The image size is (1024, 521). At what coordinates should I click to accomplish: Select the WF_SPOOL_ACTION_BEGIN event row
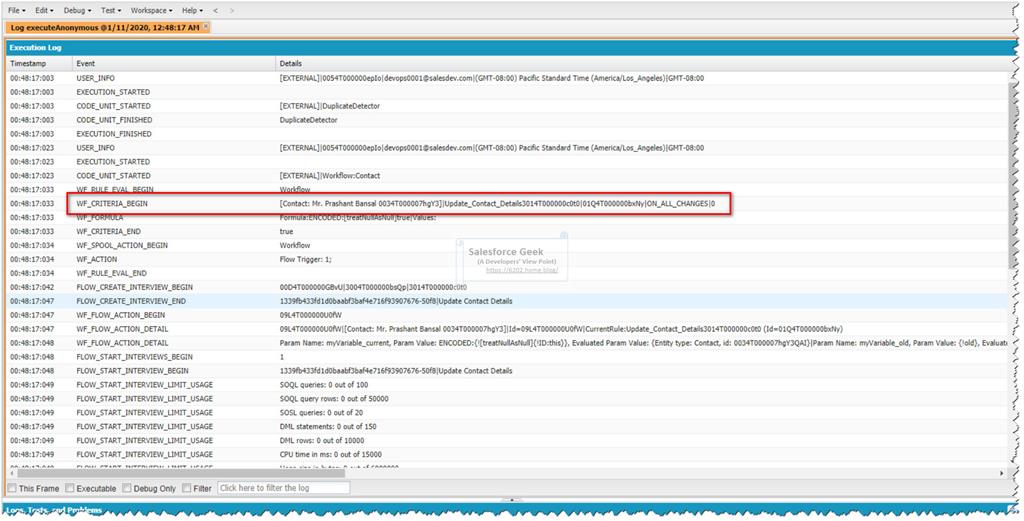tap(507, 245)
